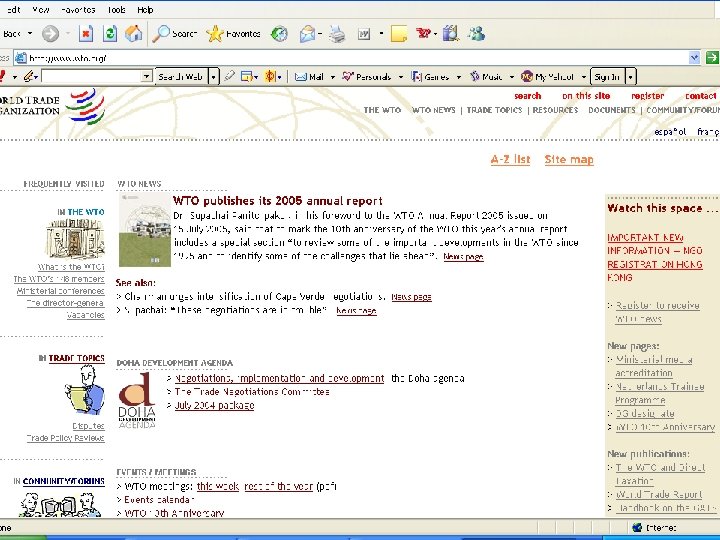Open the TRADE TOPICS site navigation
The width and height of the screenshot is (720, 540).
(x=494, y=110)
